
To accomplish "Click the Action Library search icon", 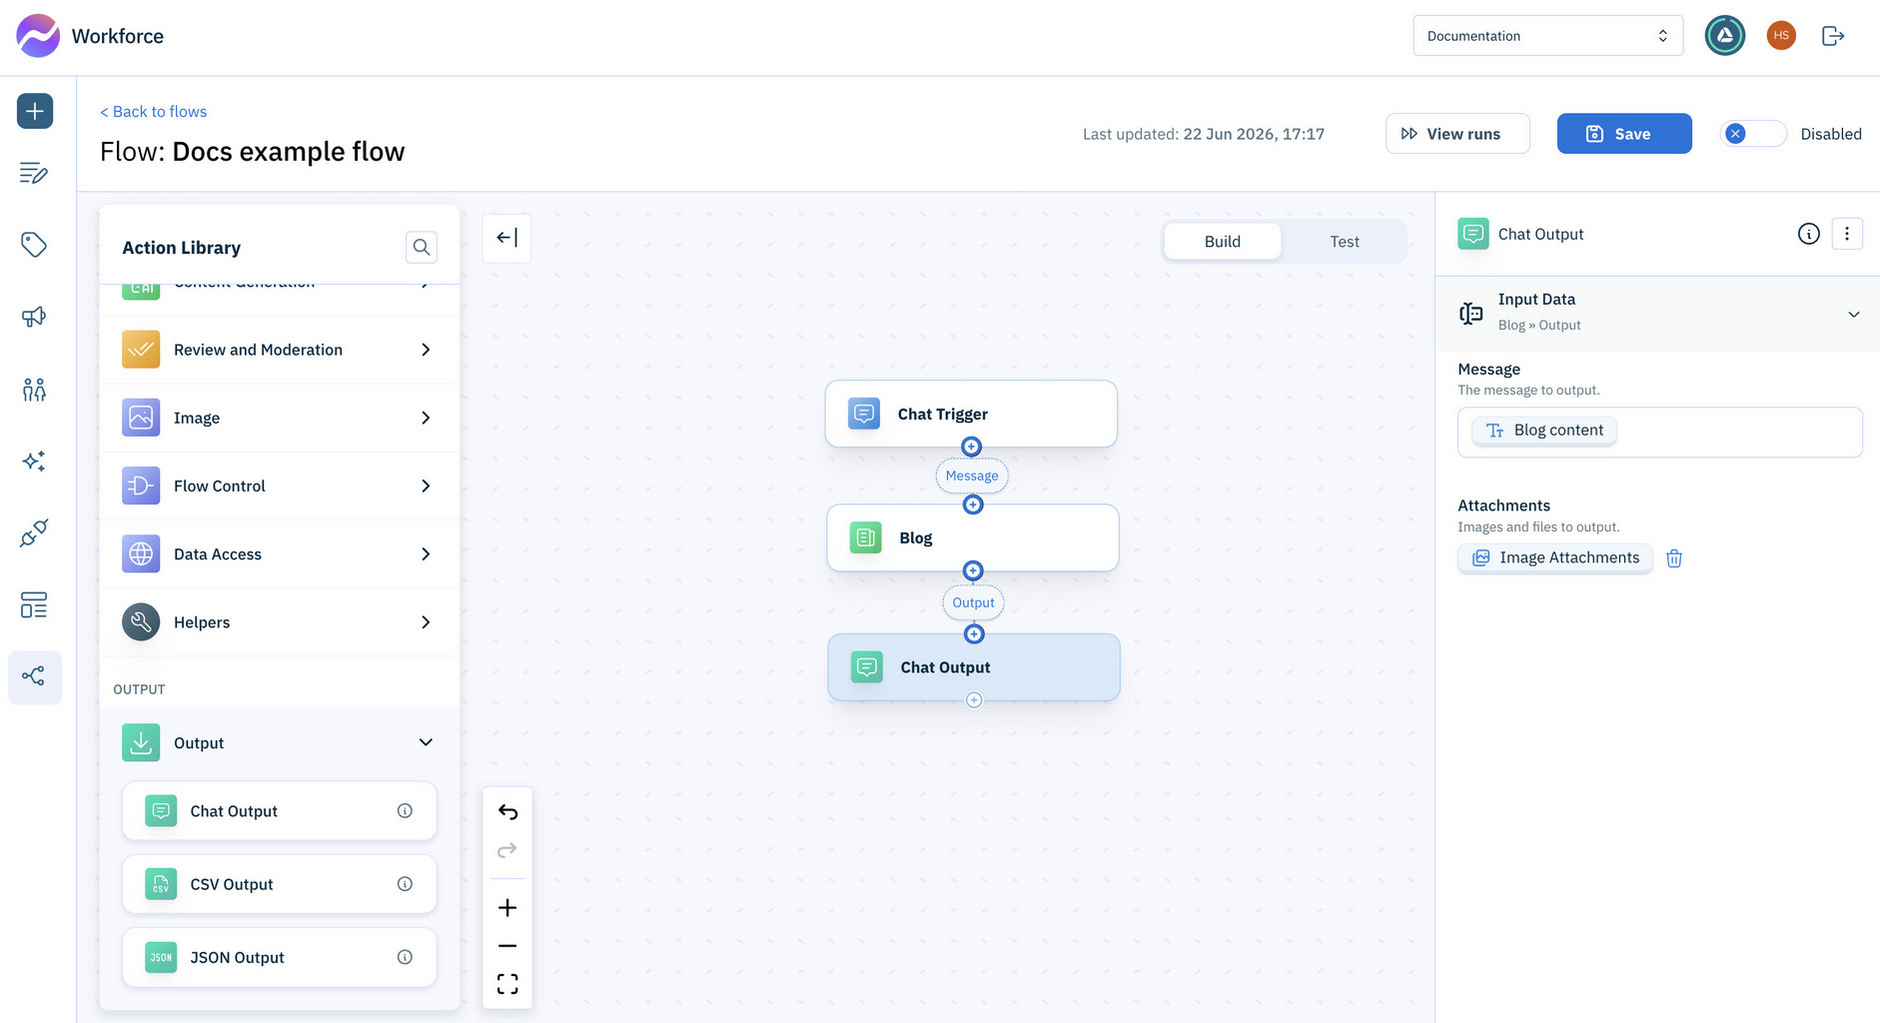I will click(421, 247).
